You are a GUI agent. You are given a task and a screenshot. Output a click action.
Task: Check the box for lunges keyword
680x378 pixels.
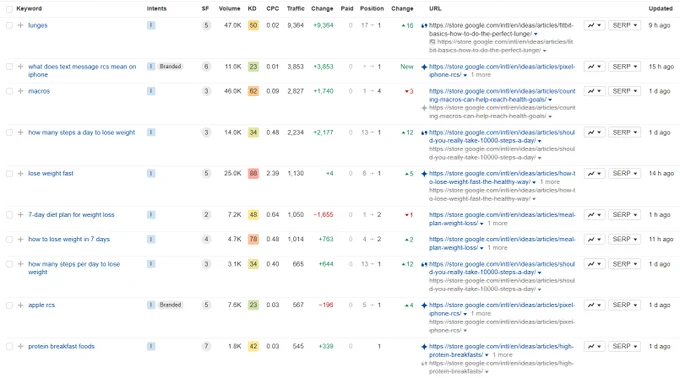(9, 25)
